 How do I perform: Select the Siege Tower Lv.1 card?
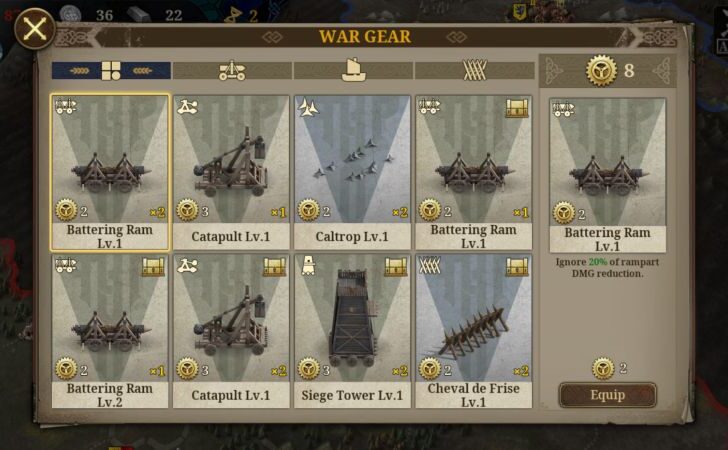pyautogui.click(x=352, y=332)
